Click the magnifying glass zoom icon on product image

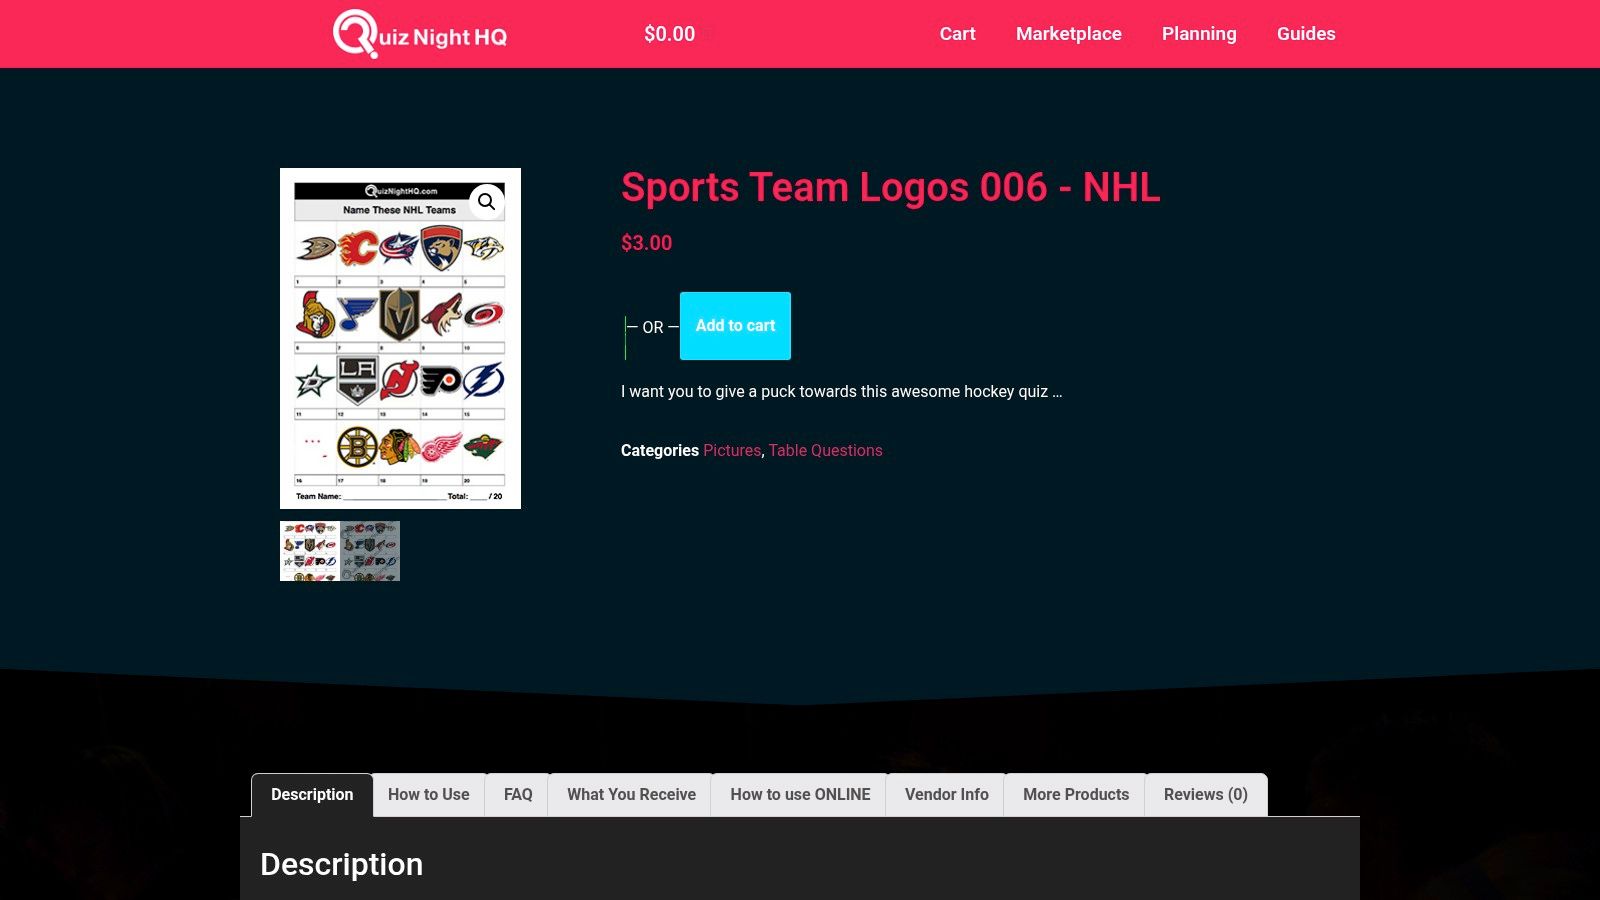pos(487,201)
